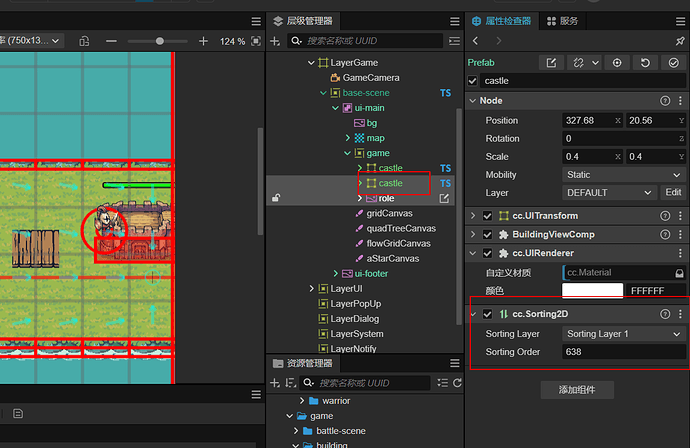Click the 资源管理器 assets tab
The height and width of the screenshot is (448, 690).
[x=303, y=363]
